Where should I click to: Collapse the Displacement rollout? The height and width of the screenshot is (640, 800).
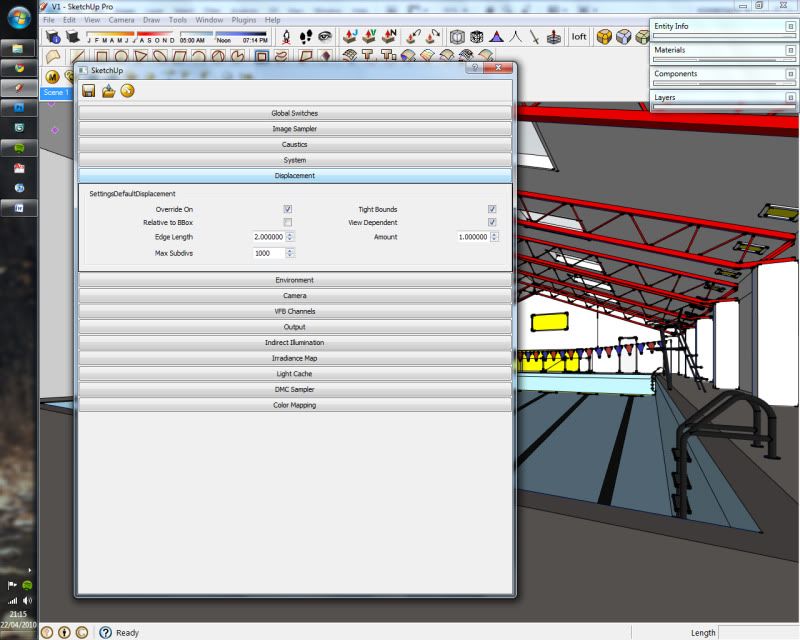tap(295, 176)
